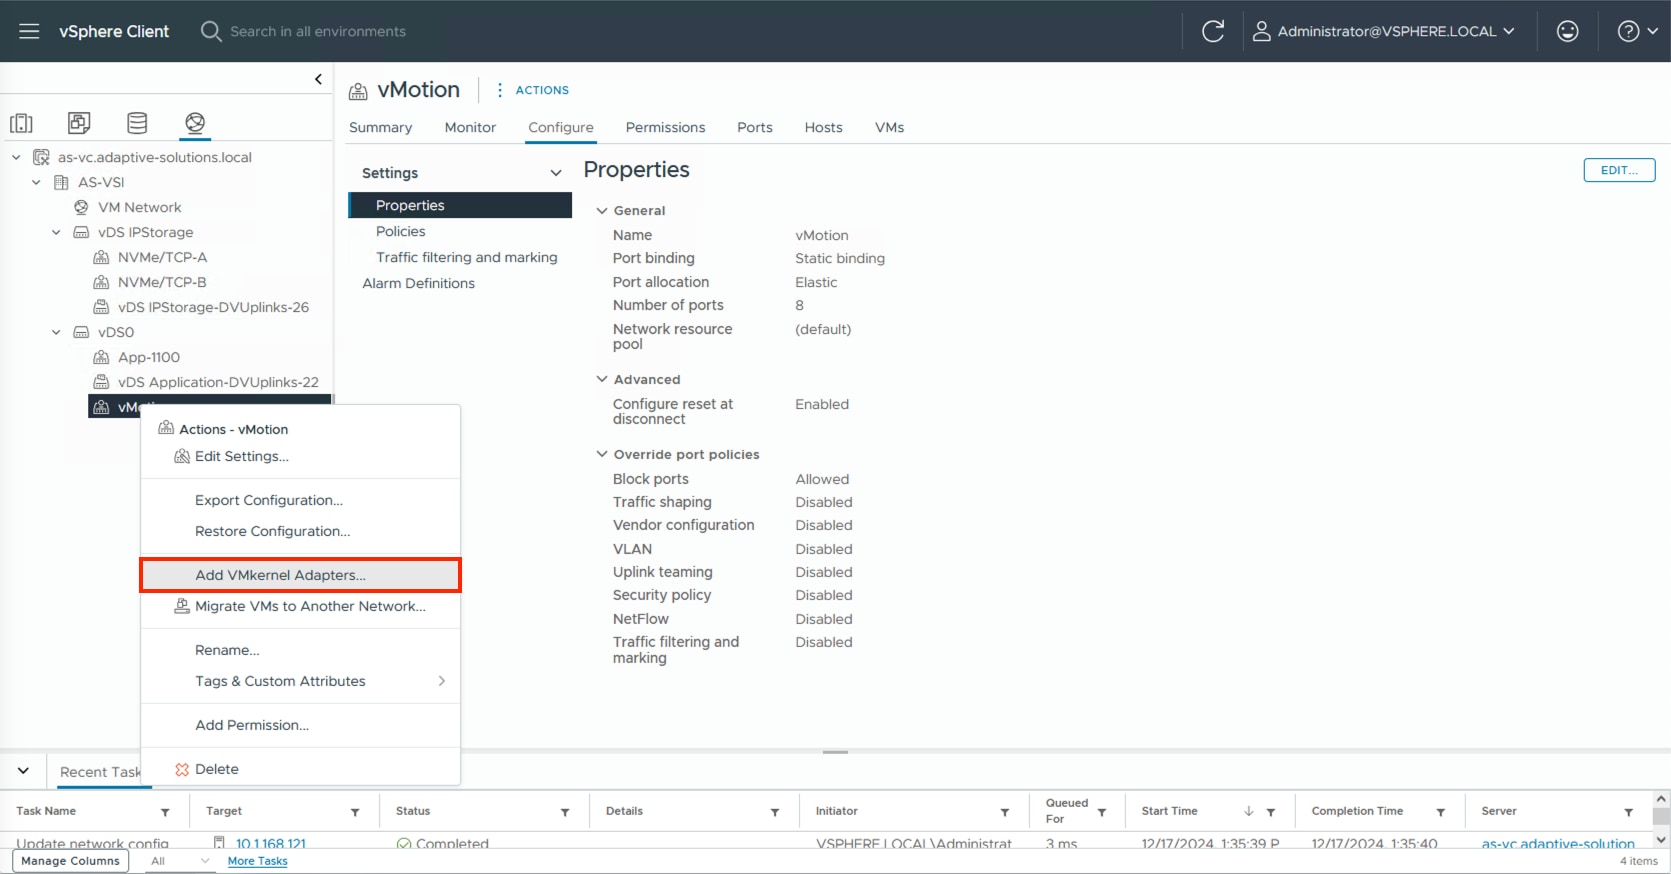Image resolution: width=1671 pixels, height=874 pixels.
Task: Collapse the vDS0 switch node
Action: [56, 332]
